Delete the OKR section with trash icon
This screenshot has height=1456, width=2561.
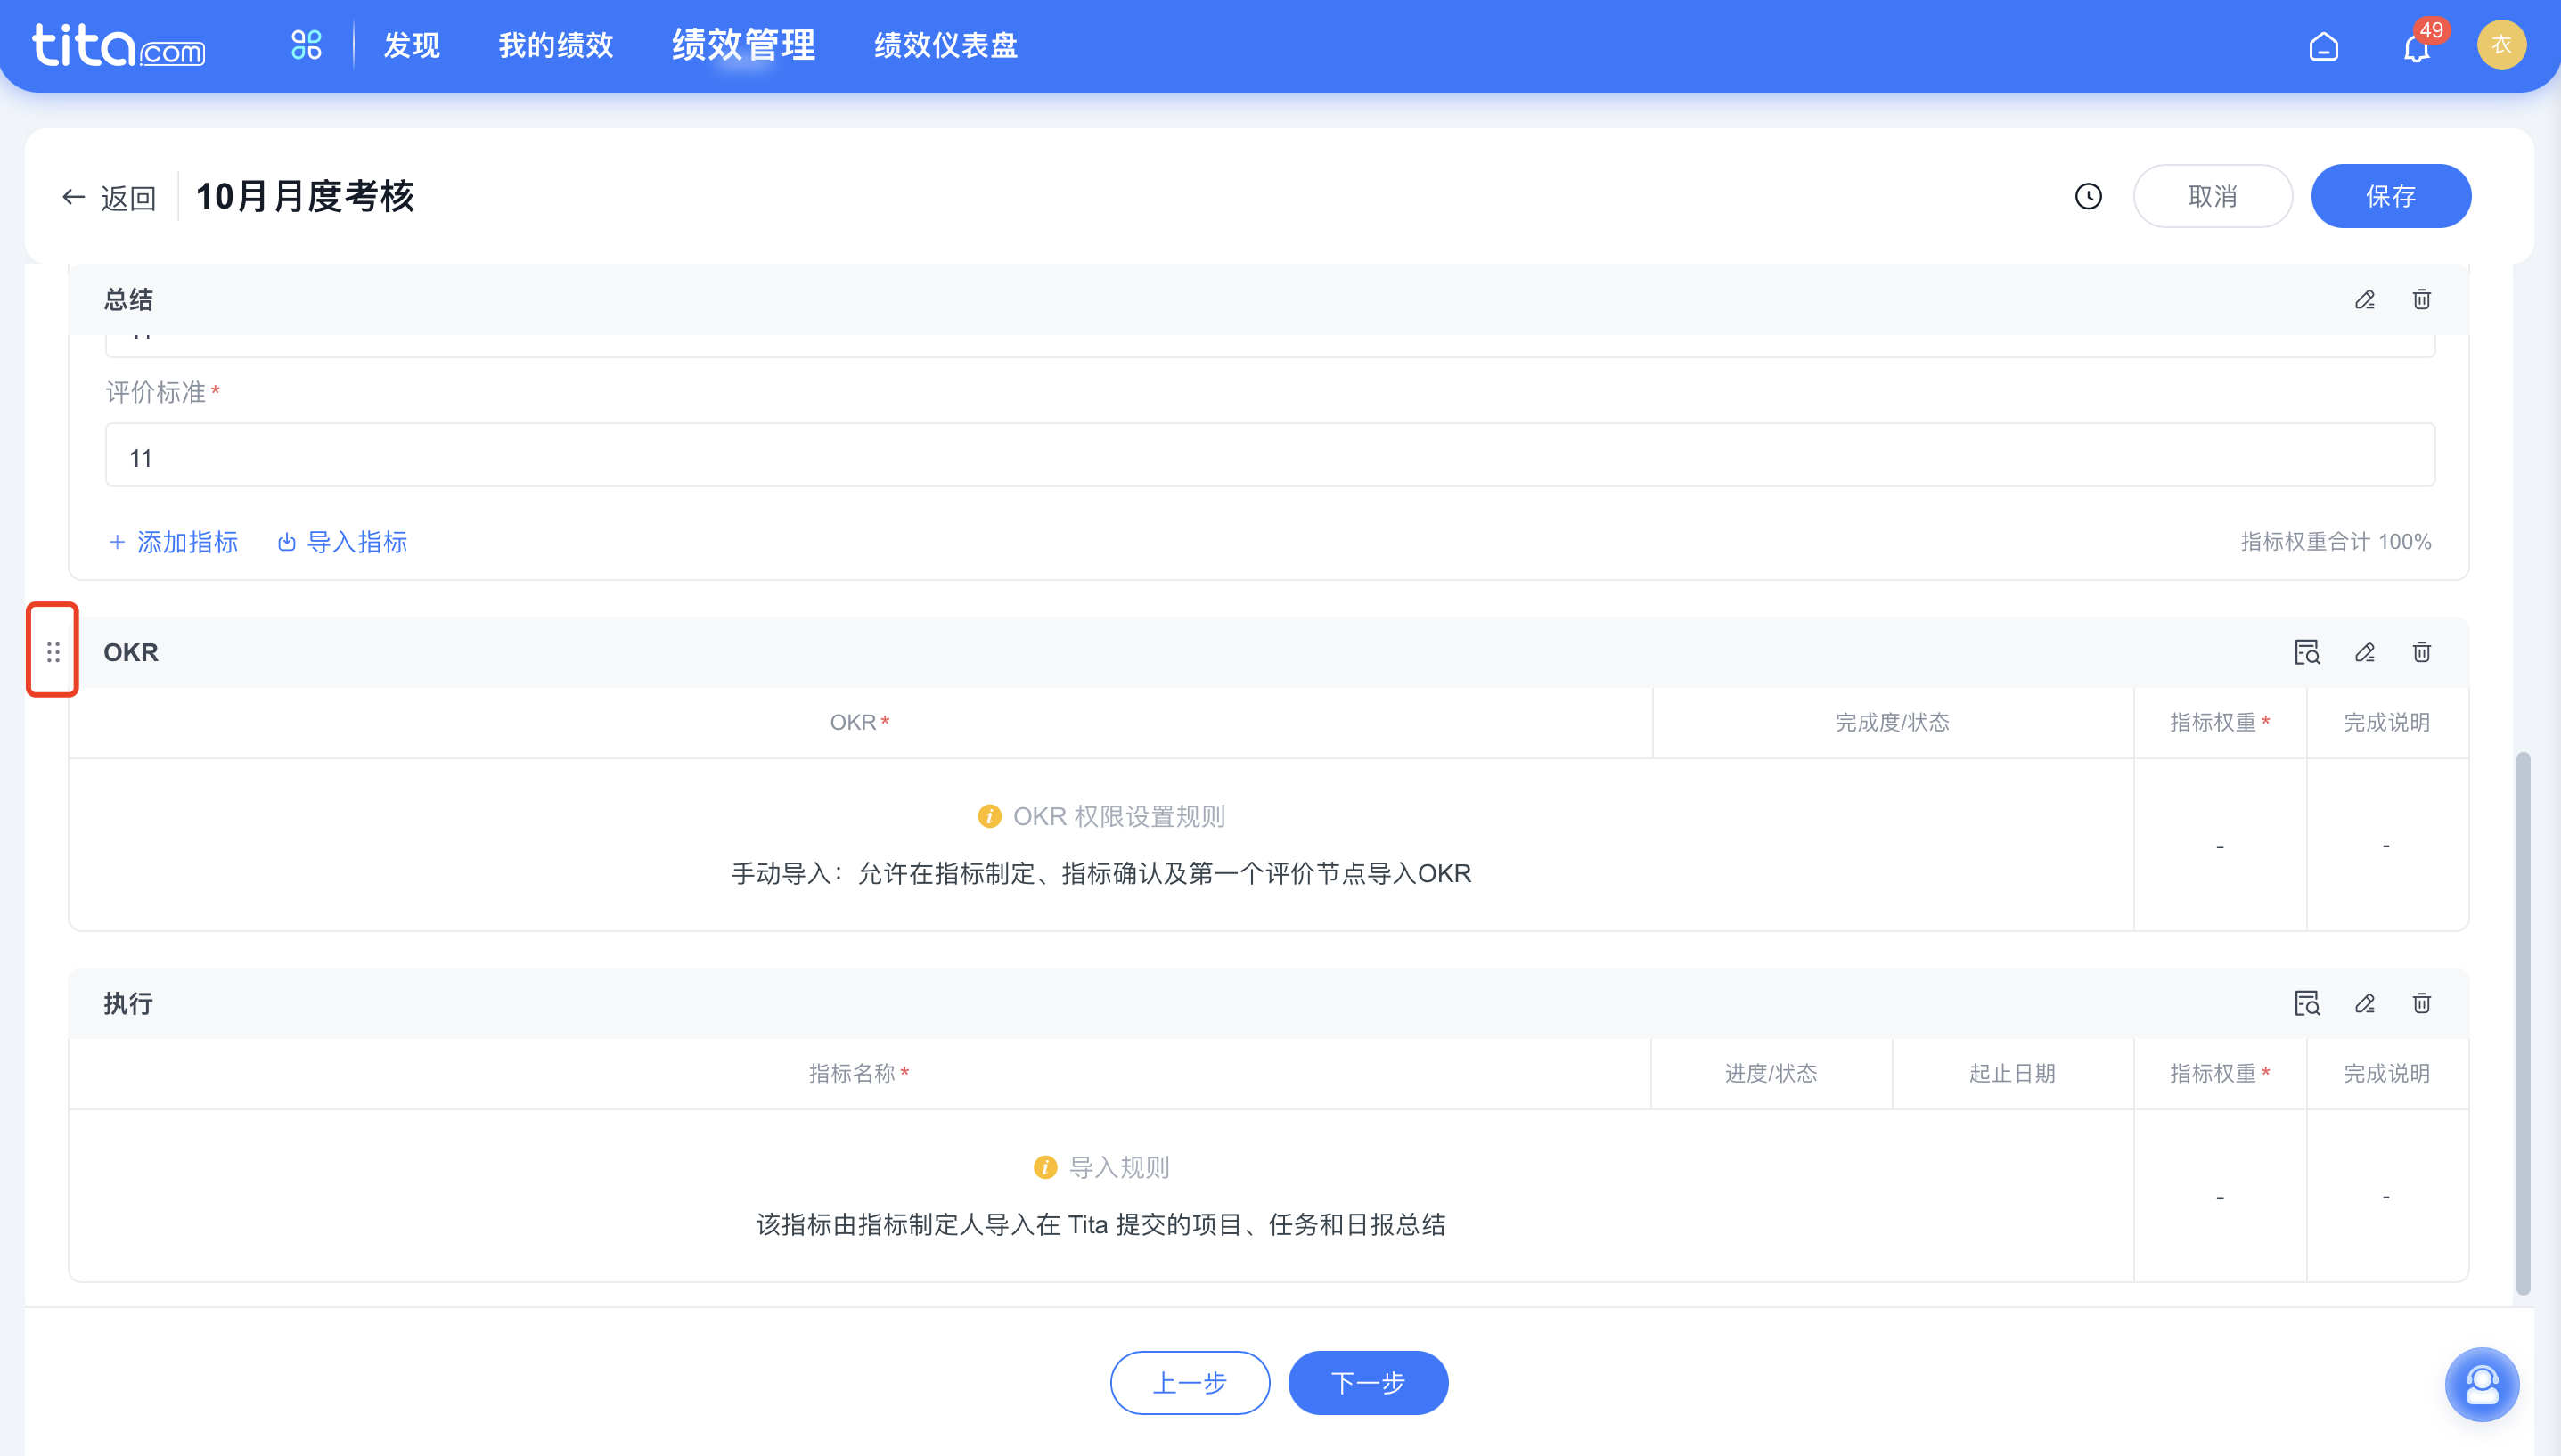click(2421, 652)
